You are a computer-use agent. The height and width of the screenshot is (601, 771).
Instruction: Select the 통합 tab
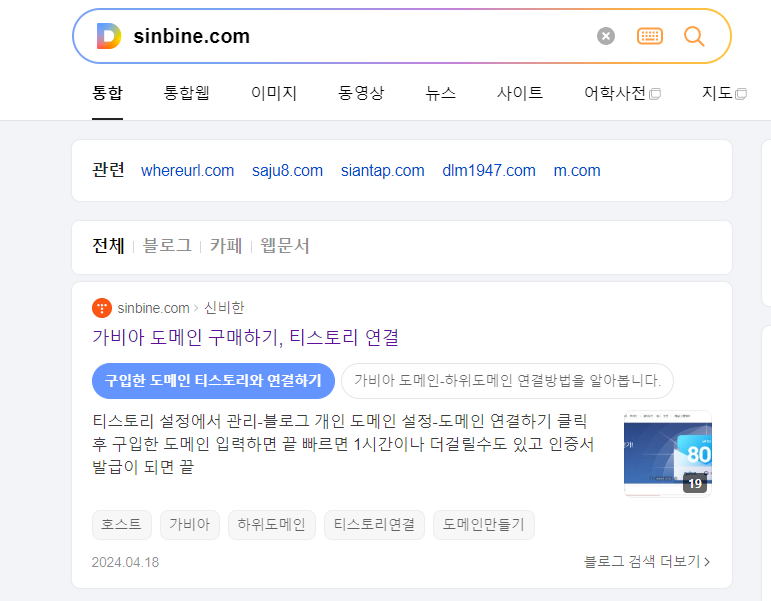[x=107, y=93]
